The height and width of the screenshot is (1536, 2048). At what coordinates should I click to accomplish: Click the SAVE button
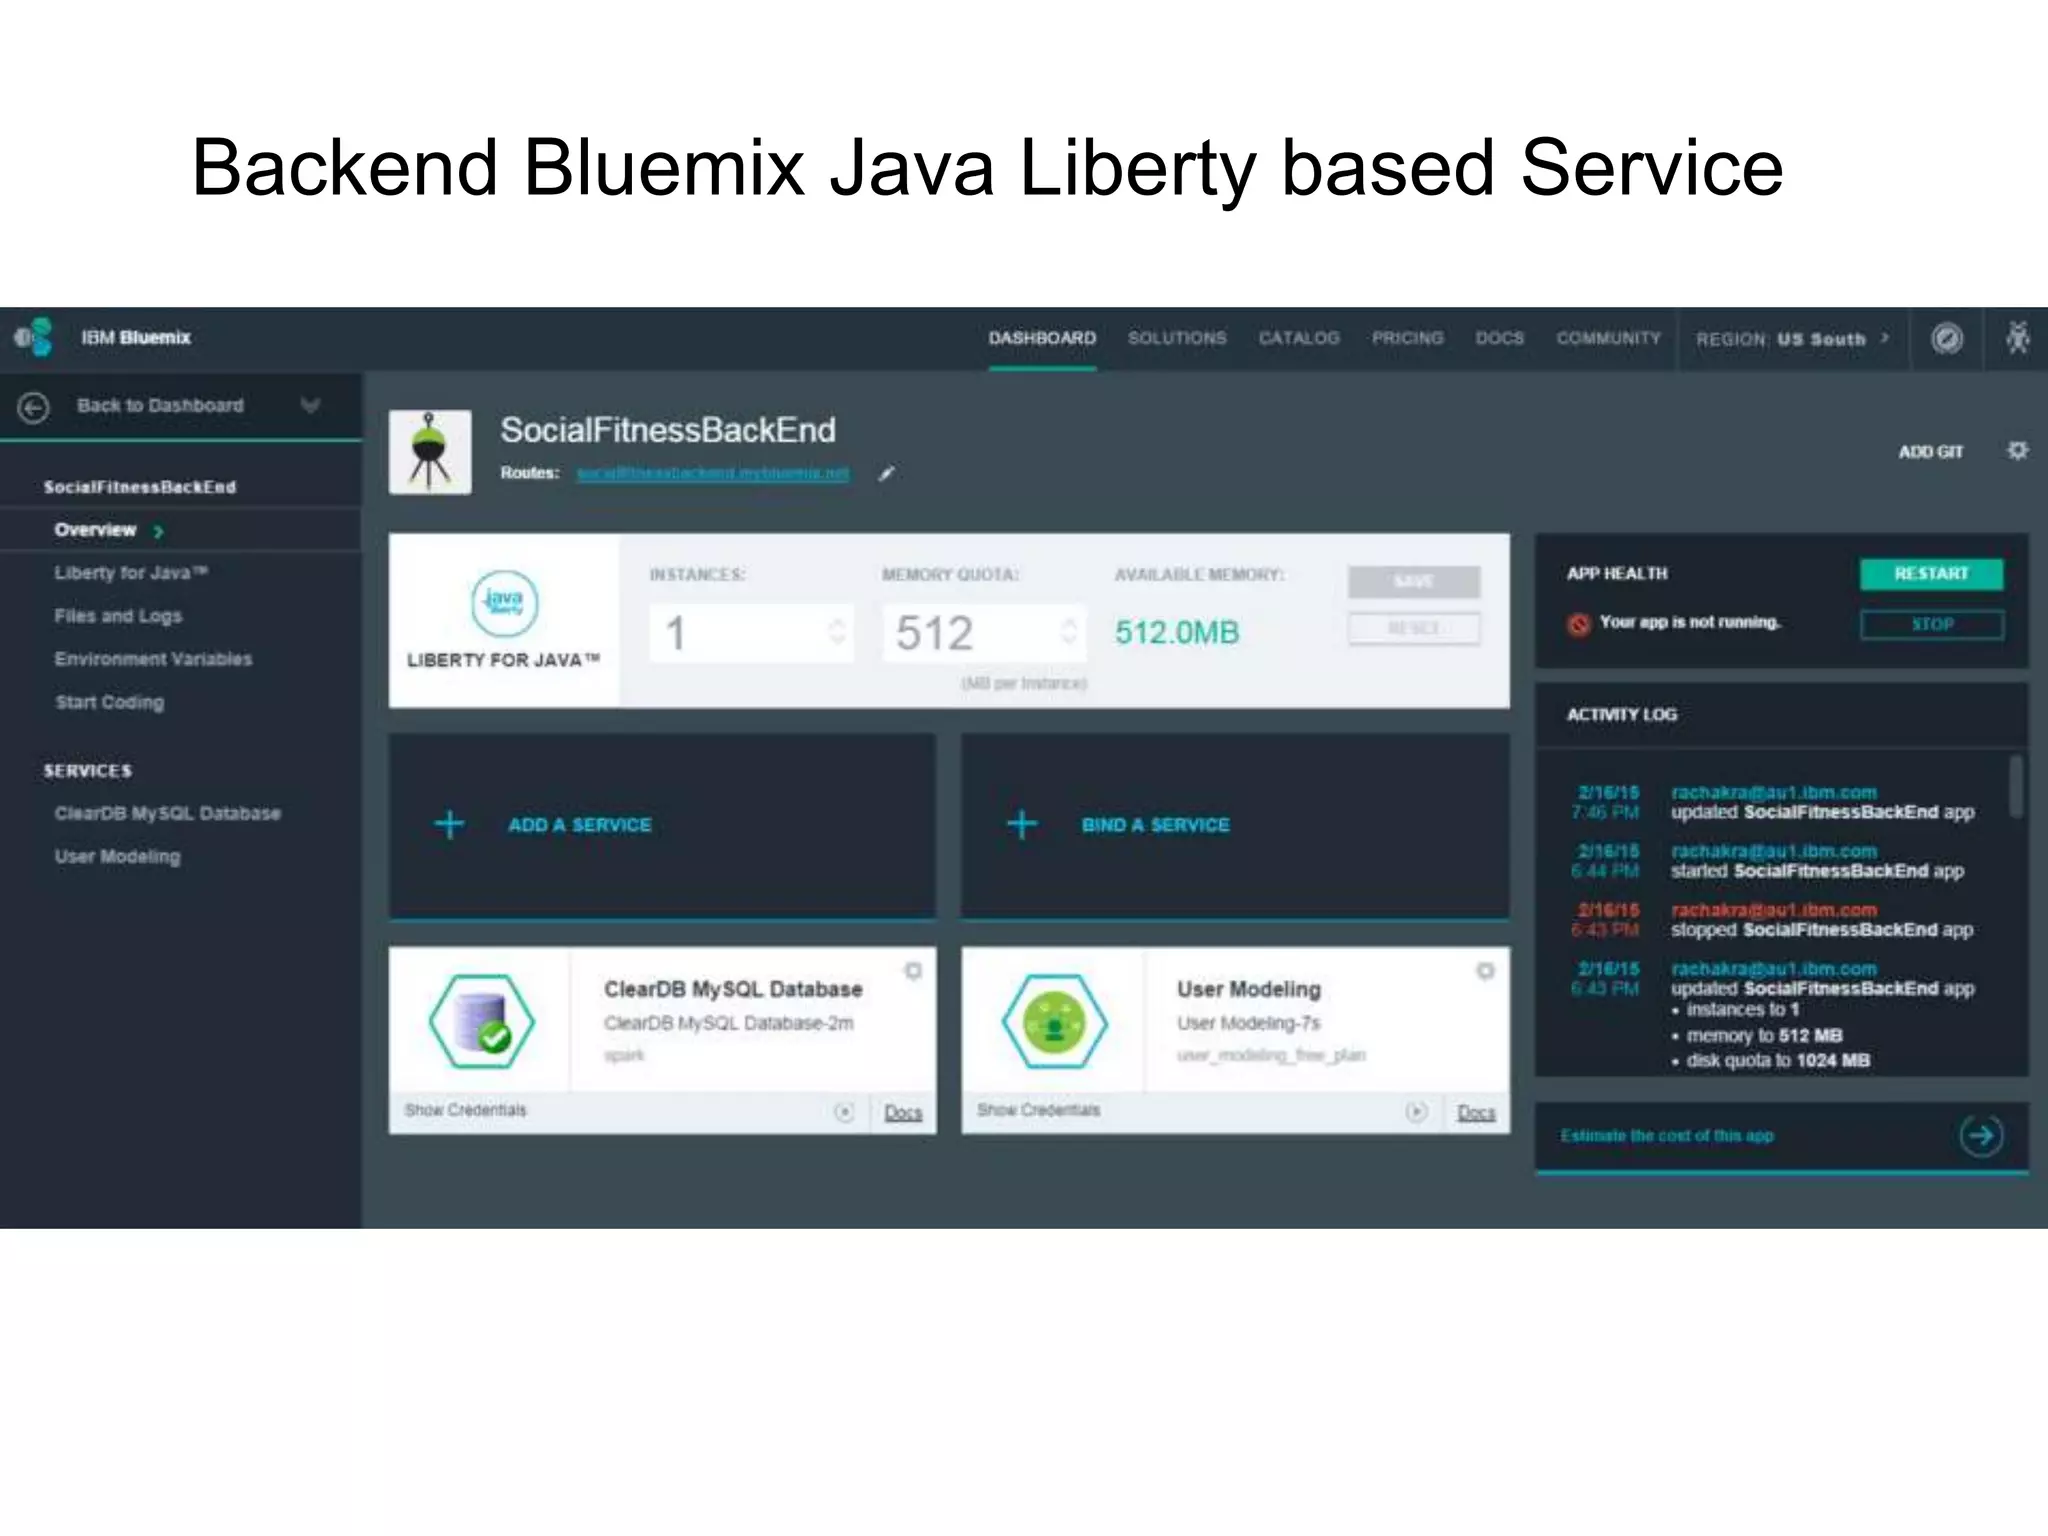1413,581
